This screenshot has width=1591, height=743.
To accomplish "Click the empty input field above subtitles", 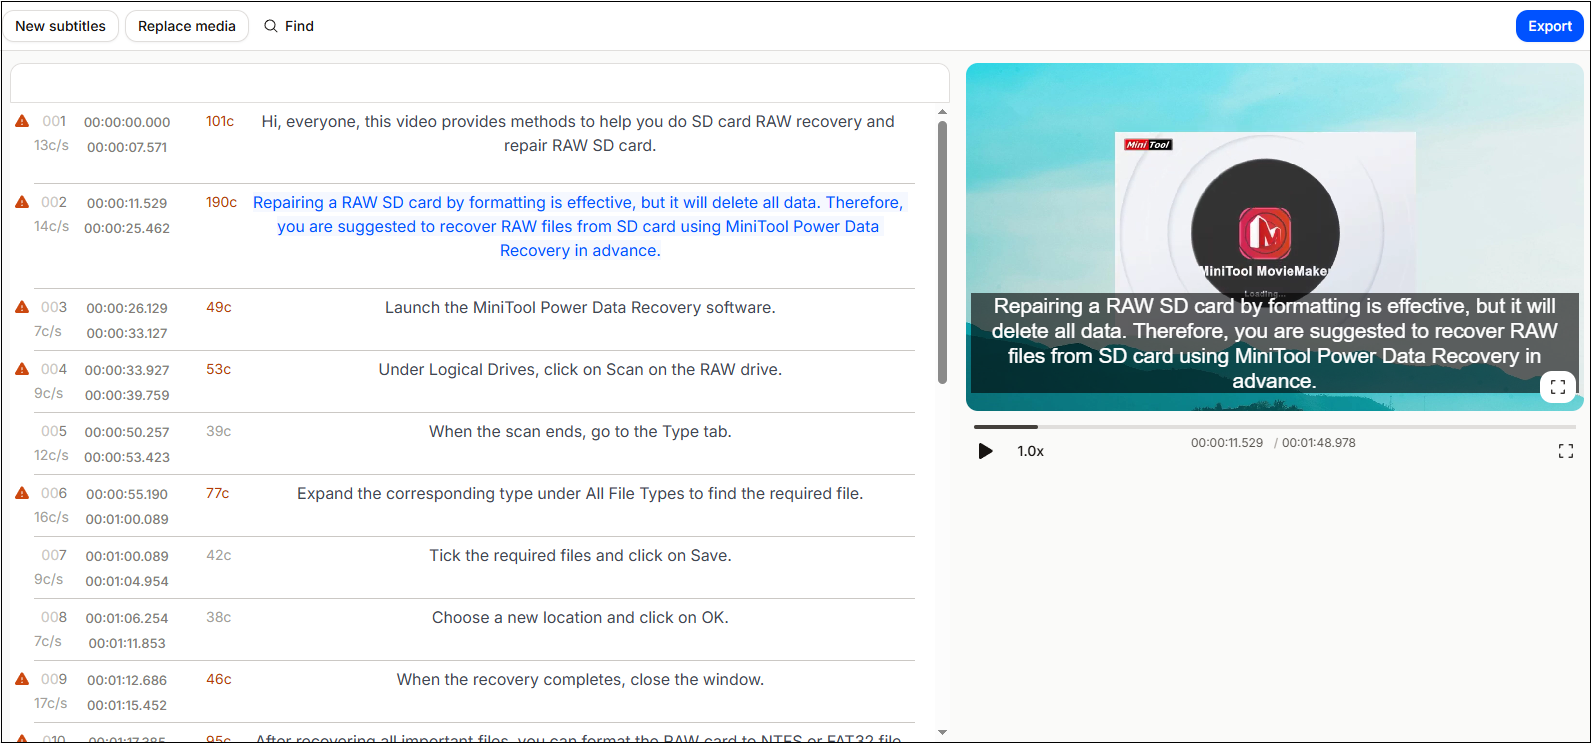I will 480,83.
